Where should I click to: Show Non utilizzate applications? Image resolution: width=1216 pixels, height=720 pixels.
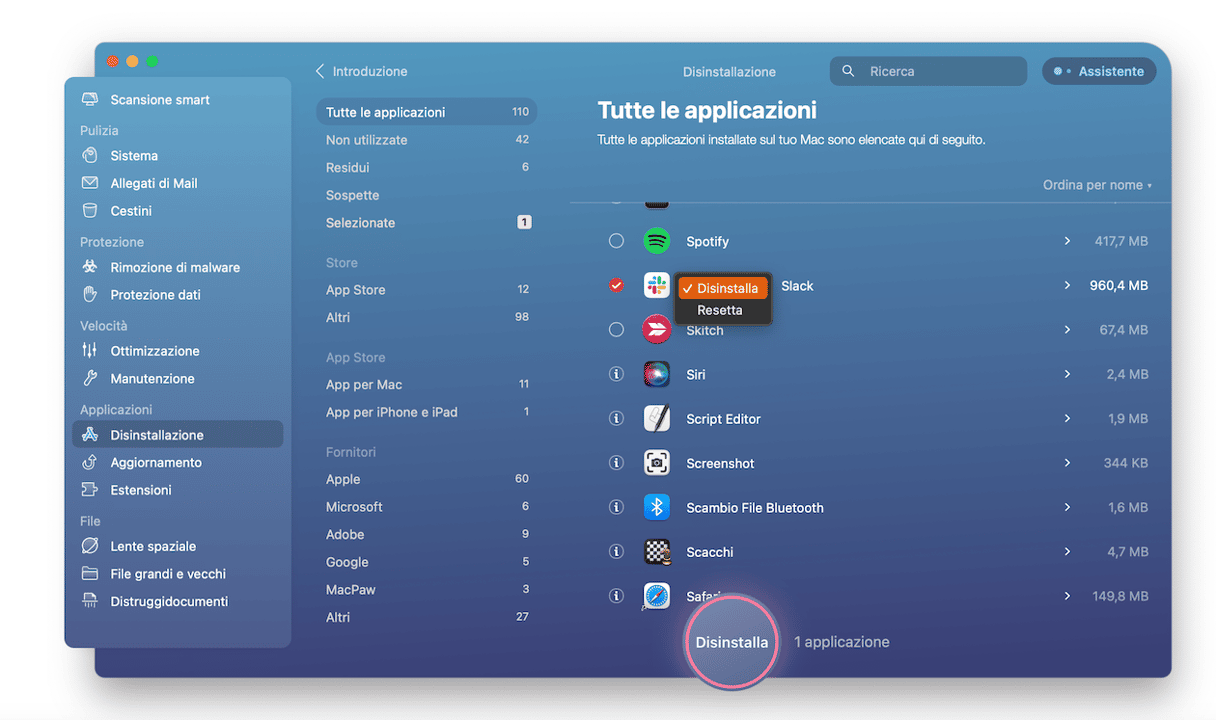tap(427, 140)
